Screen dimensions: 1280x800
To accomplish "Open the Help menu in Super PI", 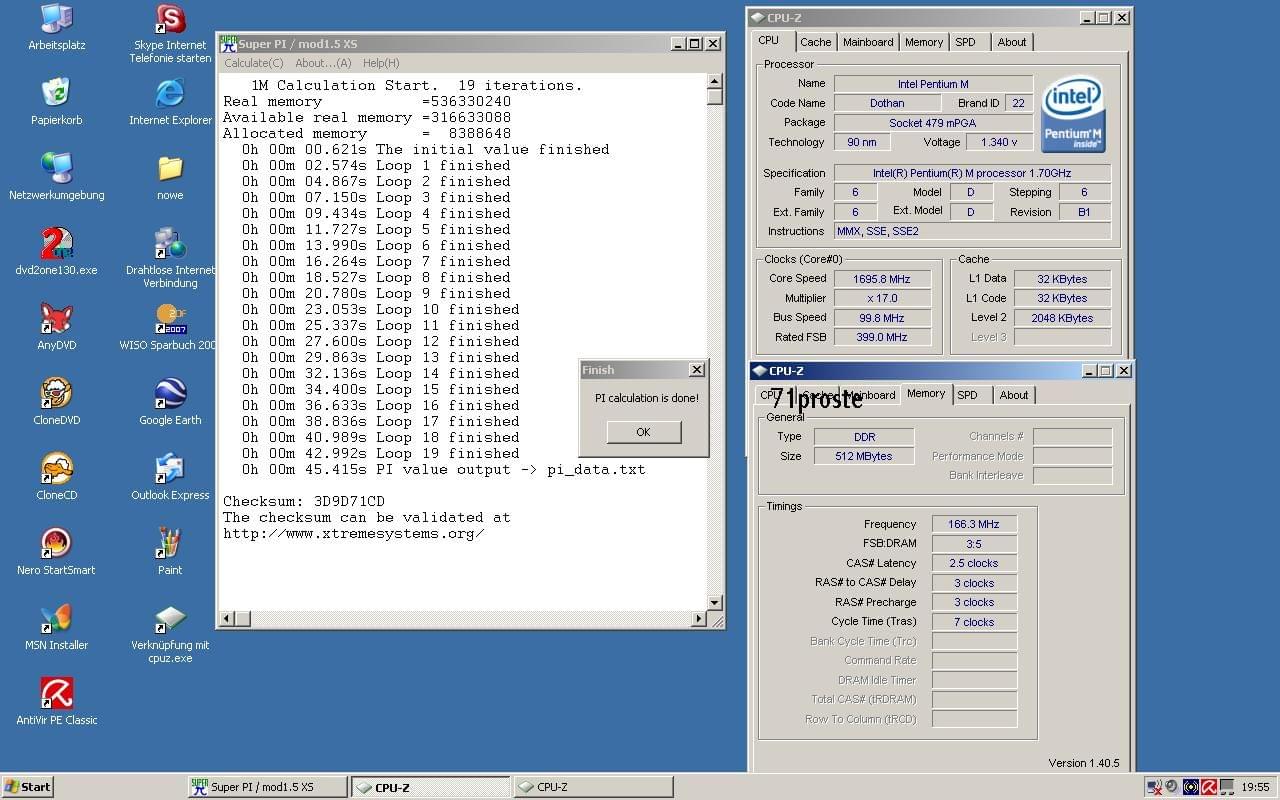I will pos(381,63).
